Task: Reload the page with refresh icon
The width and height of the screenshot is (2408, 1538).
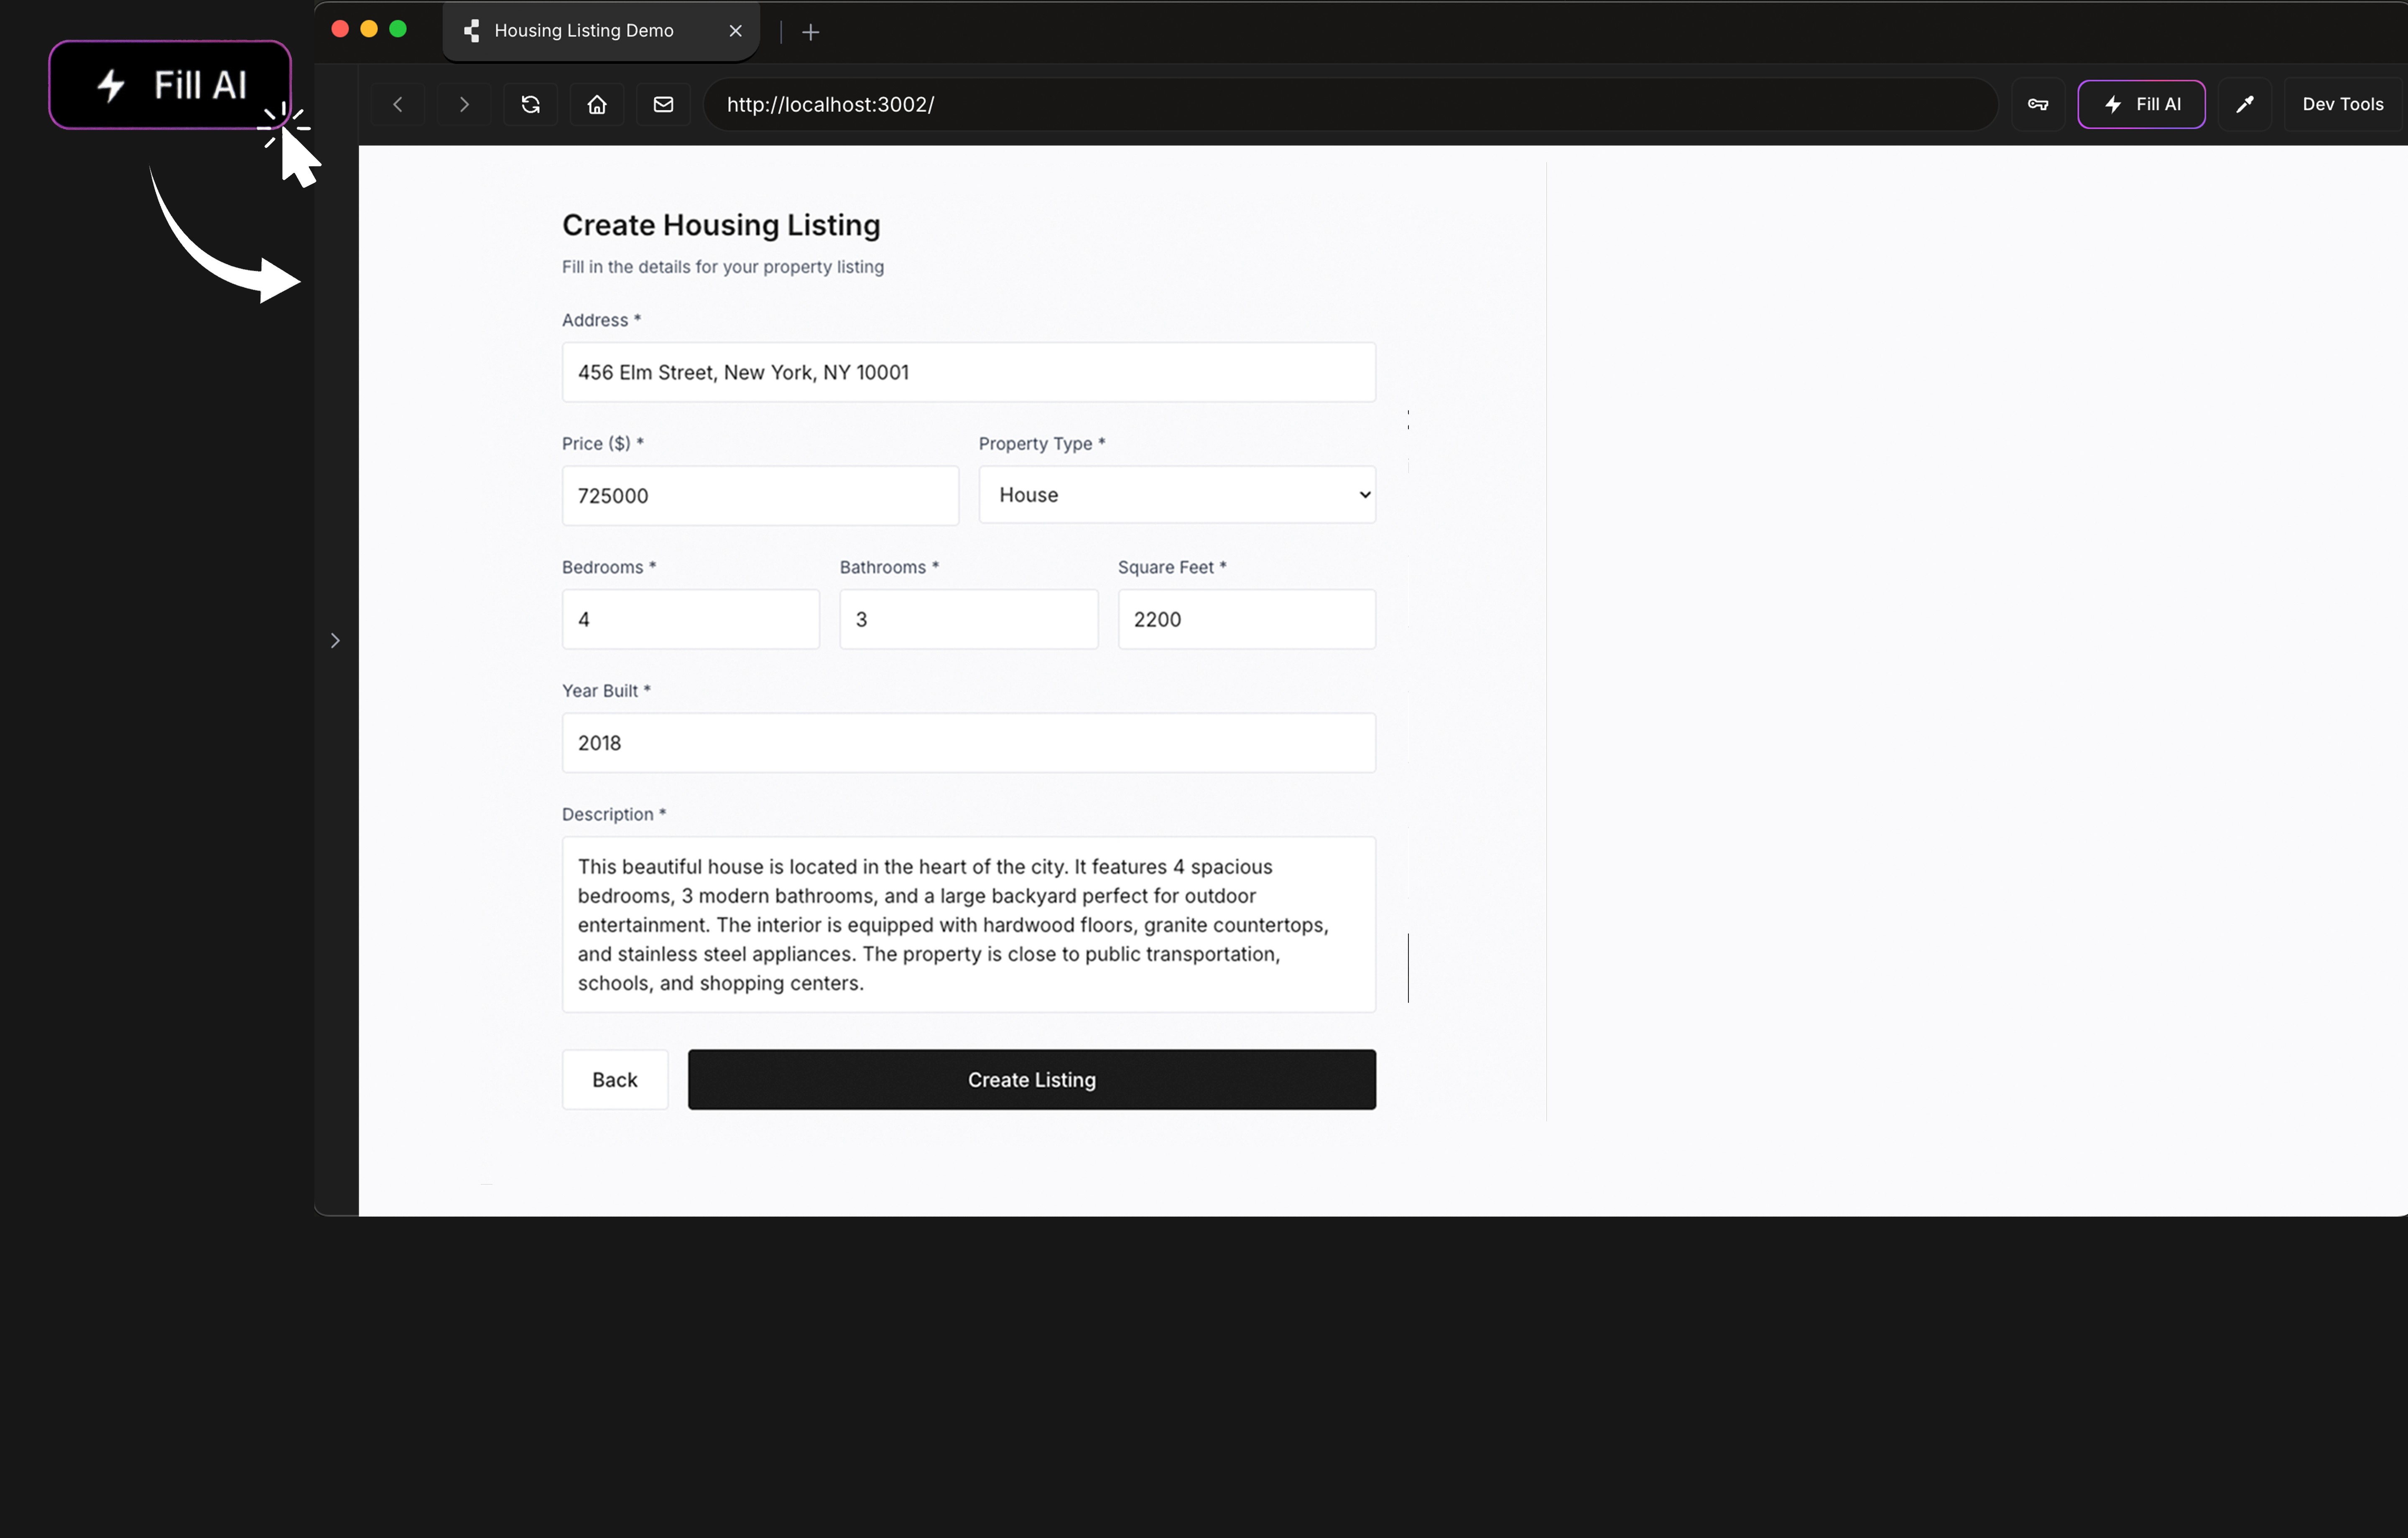Action: (x=531, y=104)
